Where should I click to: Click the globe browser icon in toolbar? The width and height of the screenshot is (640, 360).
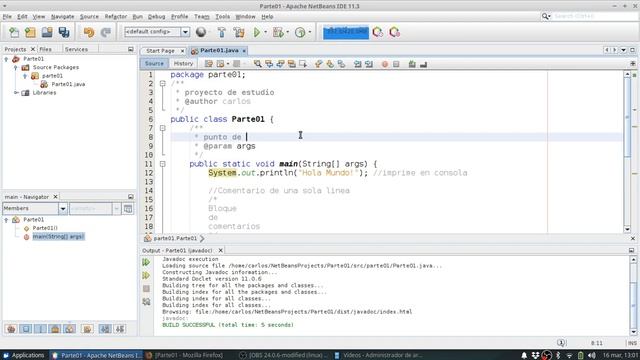click(201, 32)
